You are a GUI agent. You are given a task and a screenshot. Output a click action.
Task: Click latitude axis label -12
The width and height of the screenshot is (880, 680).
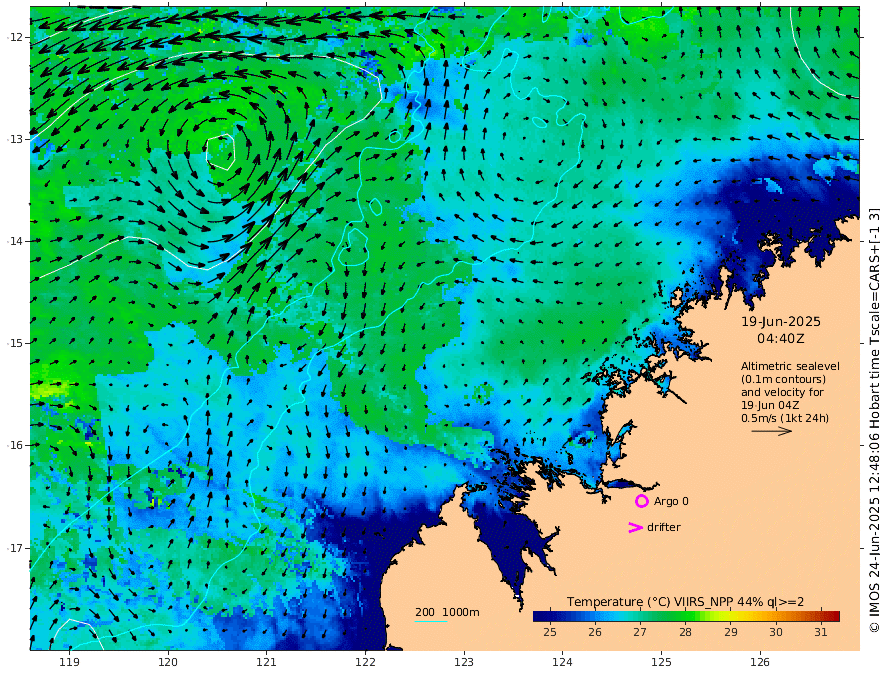pyautogui.click(x=15, y=37)
